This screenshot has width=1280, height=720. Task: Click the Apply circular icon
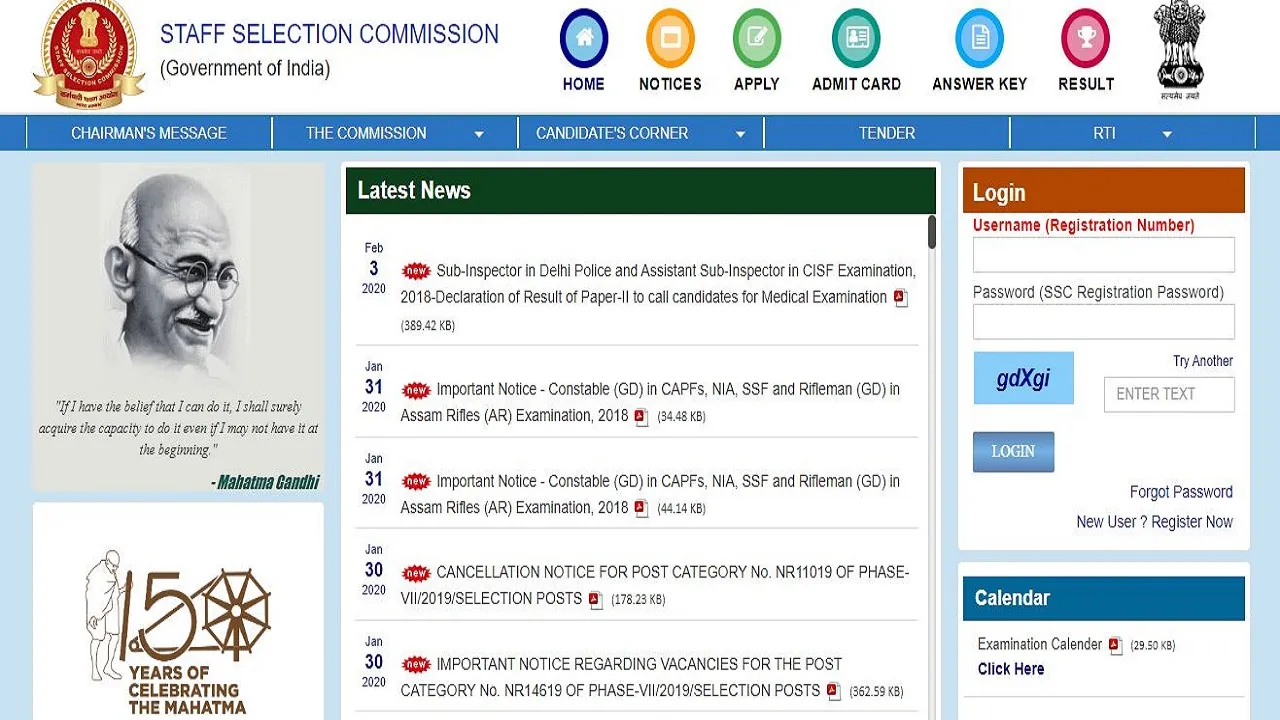point(757,39)
